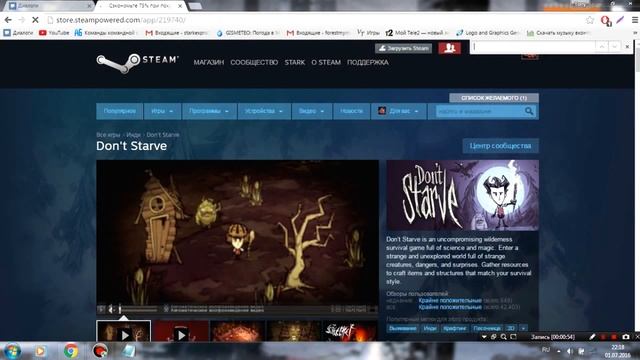This screenshot has width=640, height=360.
Task: Mute the video via the speaker icon
Action: click(111, 309)
